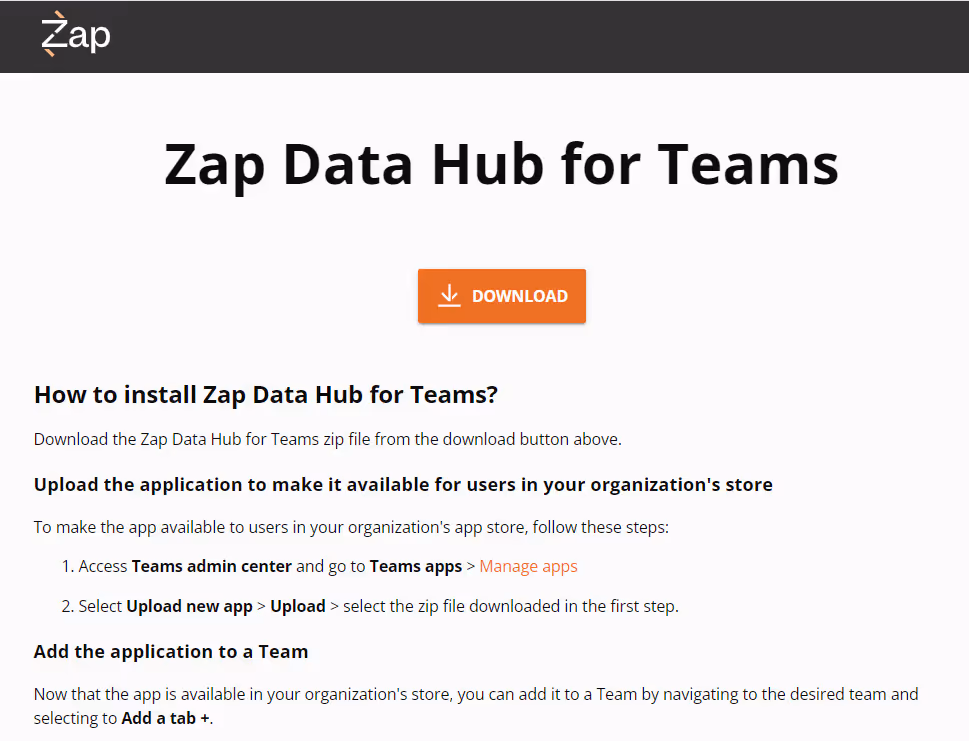Click the download arrow icon inside the orange button
Viewport: 969px width, 741px height.
point(449,295)
